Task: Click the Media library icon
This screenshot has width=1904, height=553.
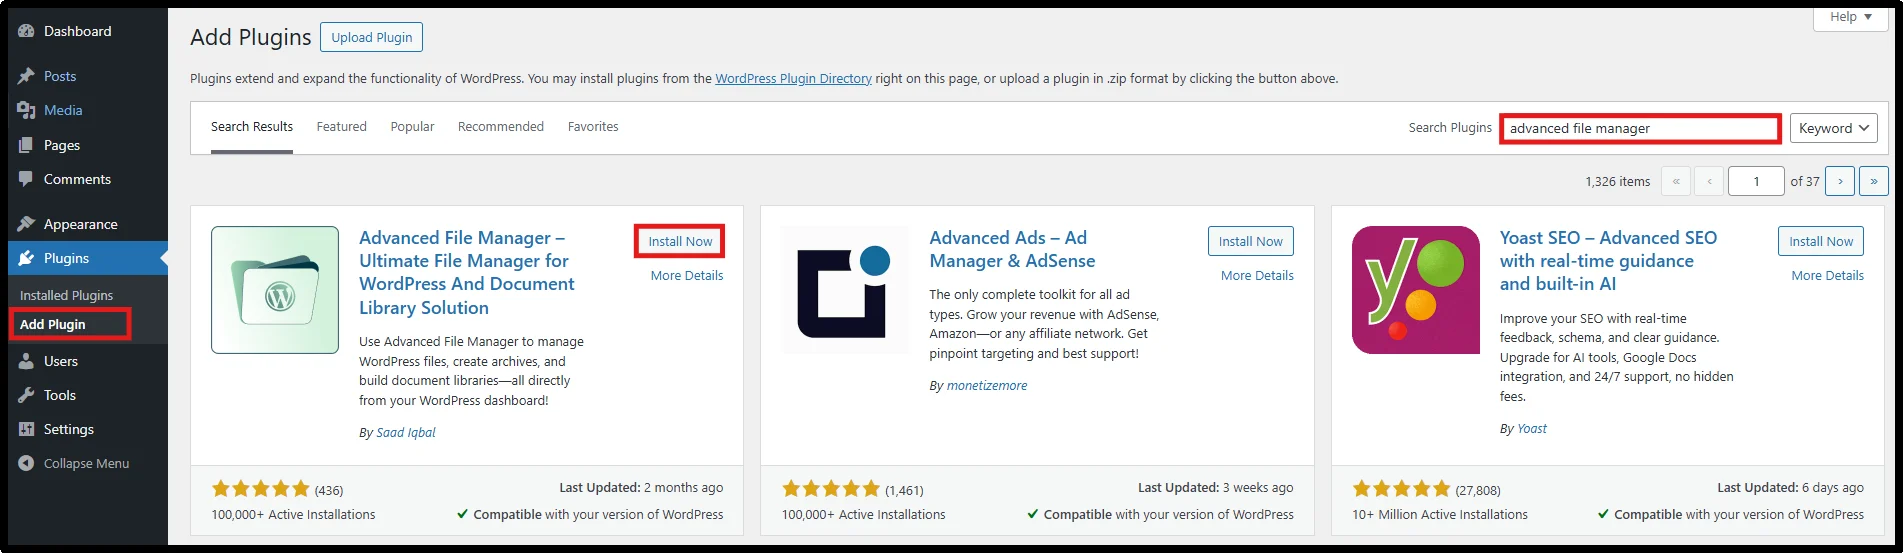Action: [x=27, y=110]
